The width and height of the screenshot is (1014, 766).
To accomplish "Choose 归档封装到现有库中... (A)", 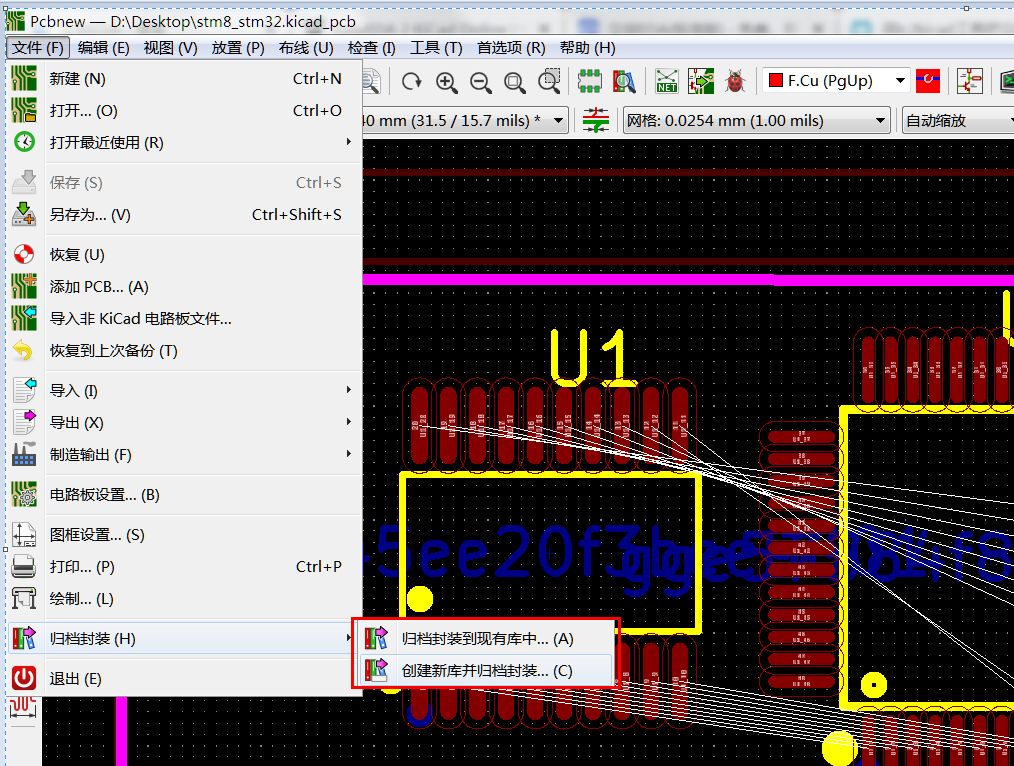I will click(x=485, y=639).
